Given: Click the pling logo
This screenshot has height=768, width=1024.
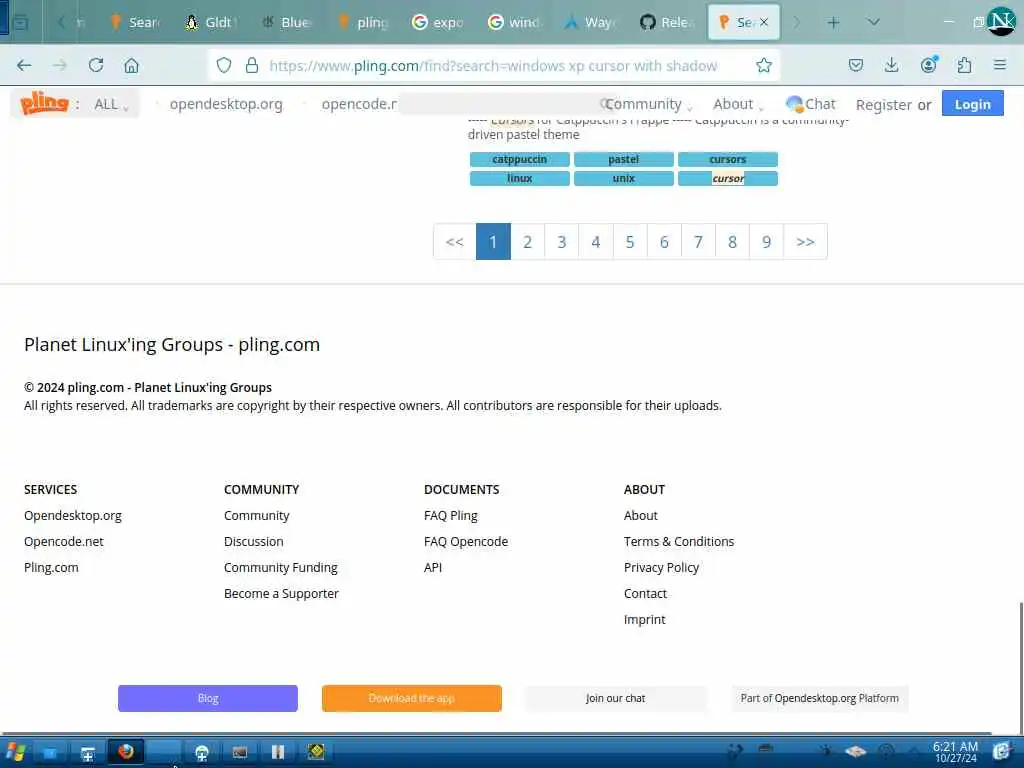Looking at the screenshot, I should click(44, 103).
